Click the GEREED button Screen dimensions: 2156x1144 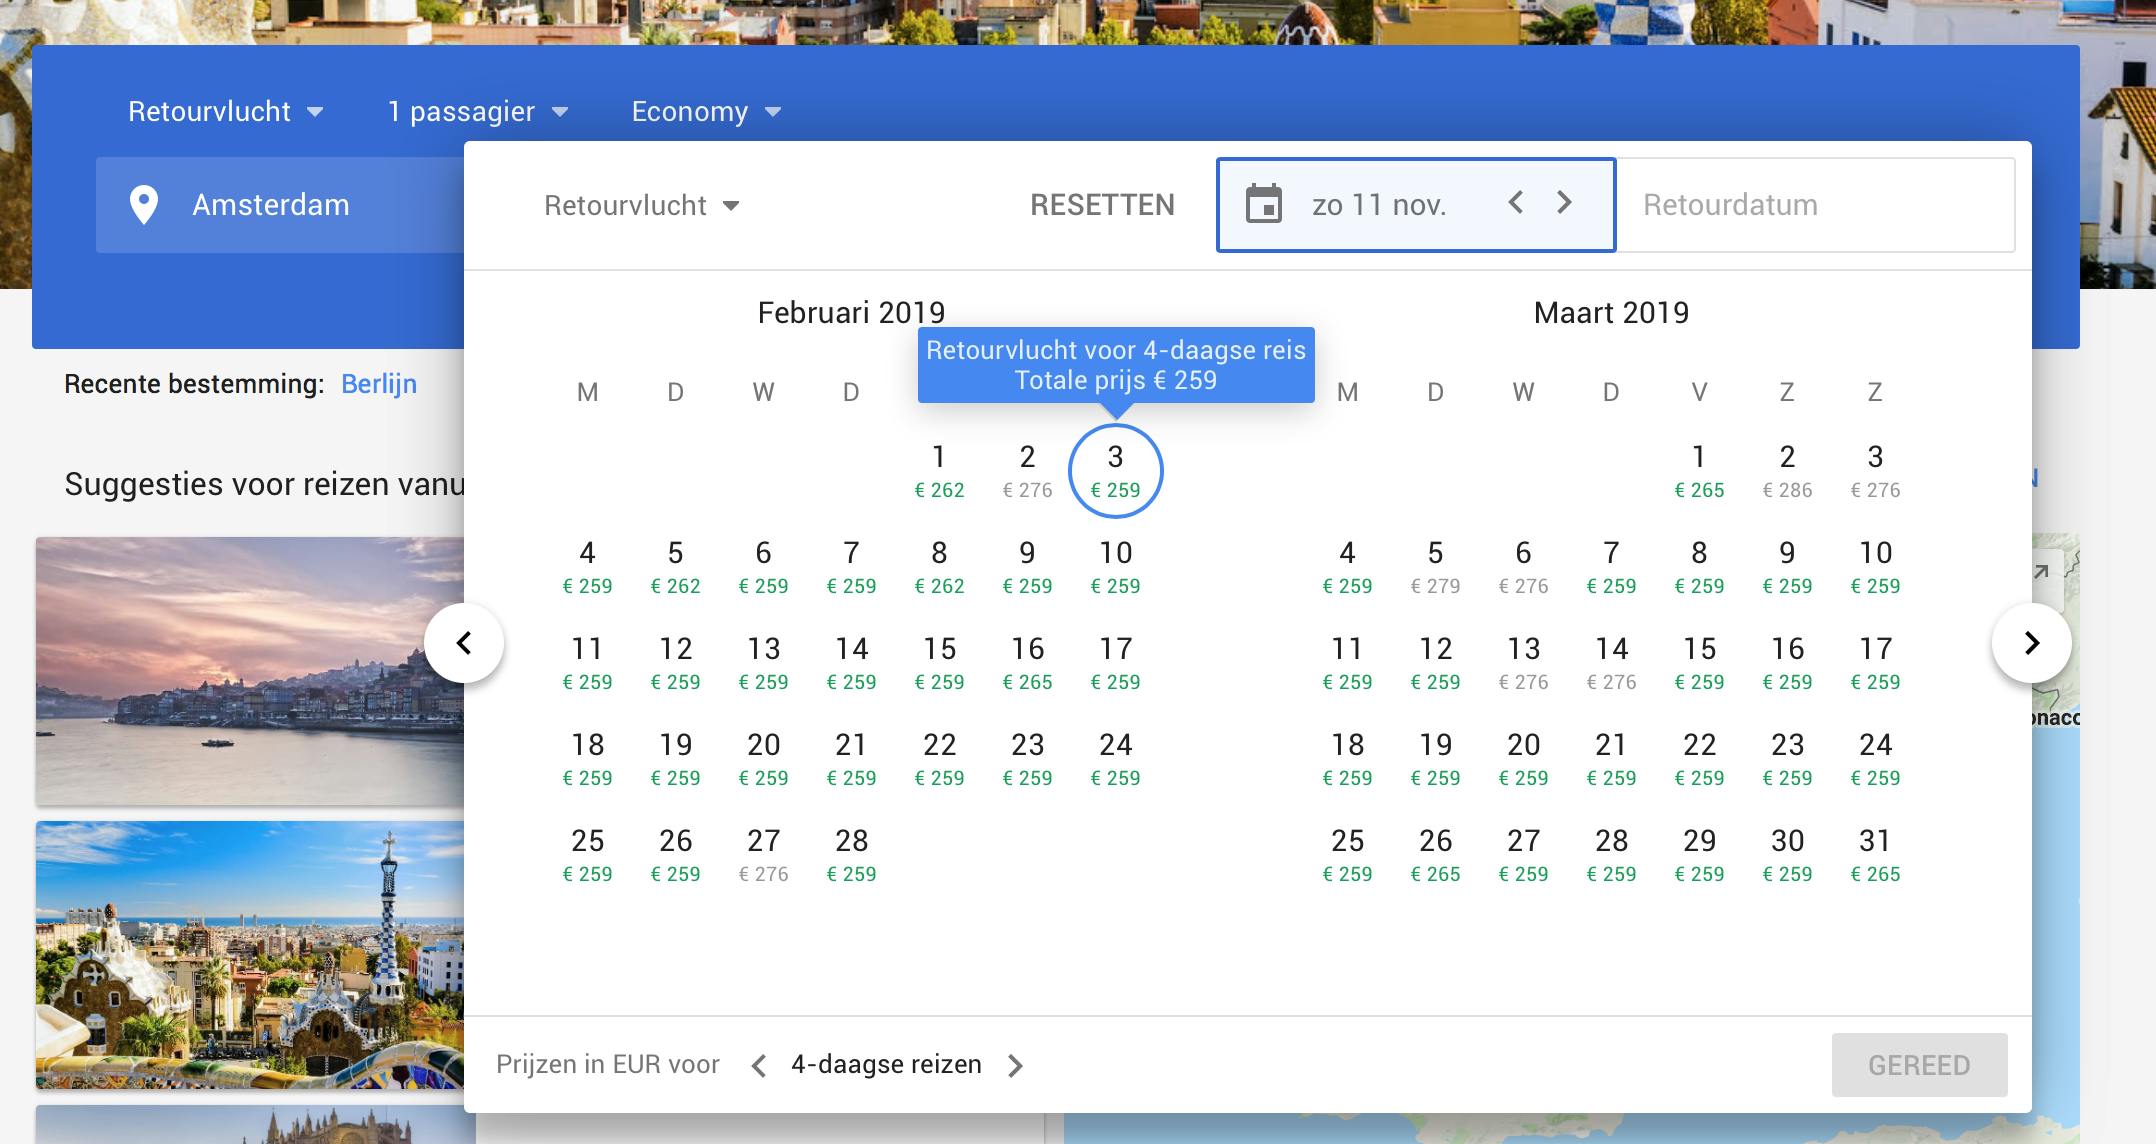pos(1918,1065)
